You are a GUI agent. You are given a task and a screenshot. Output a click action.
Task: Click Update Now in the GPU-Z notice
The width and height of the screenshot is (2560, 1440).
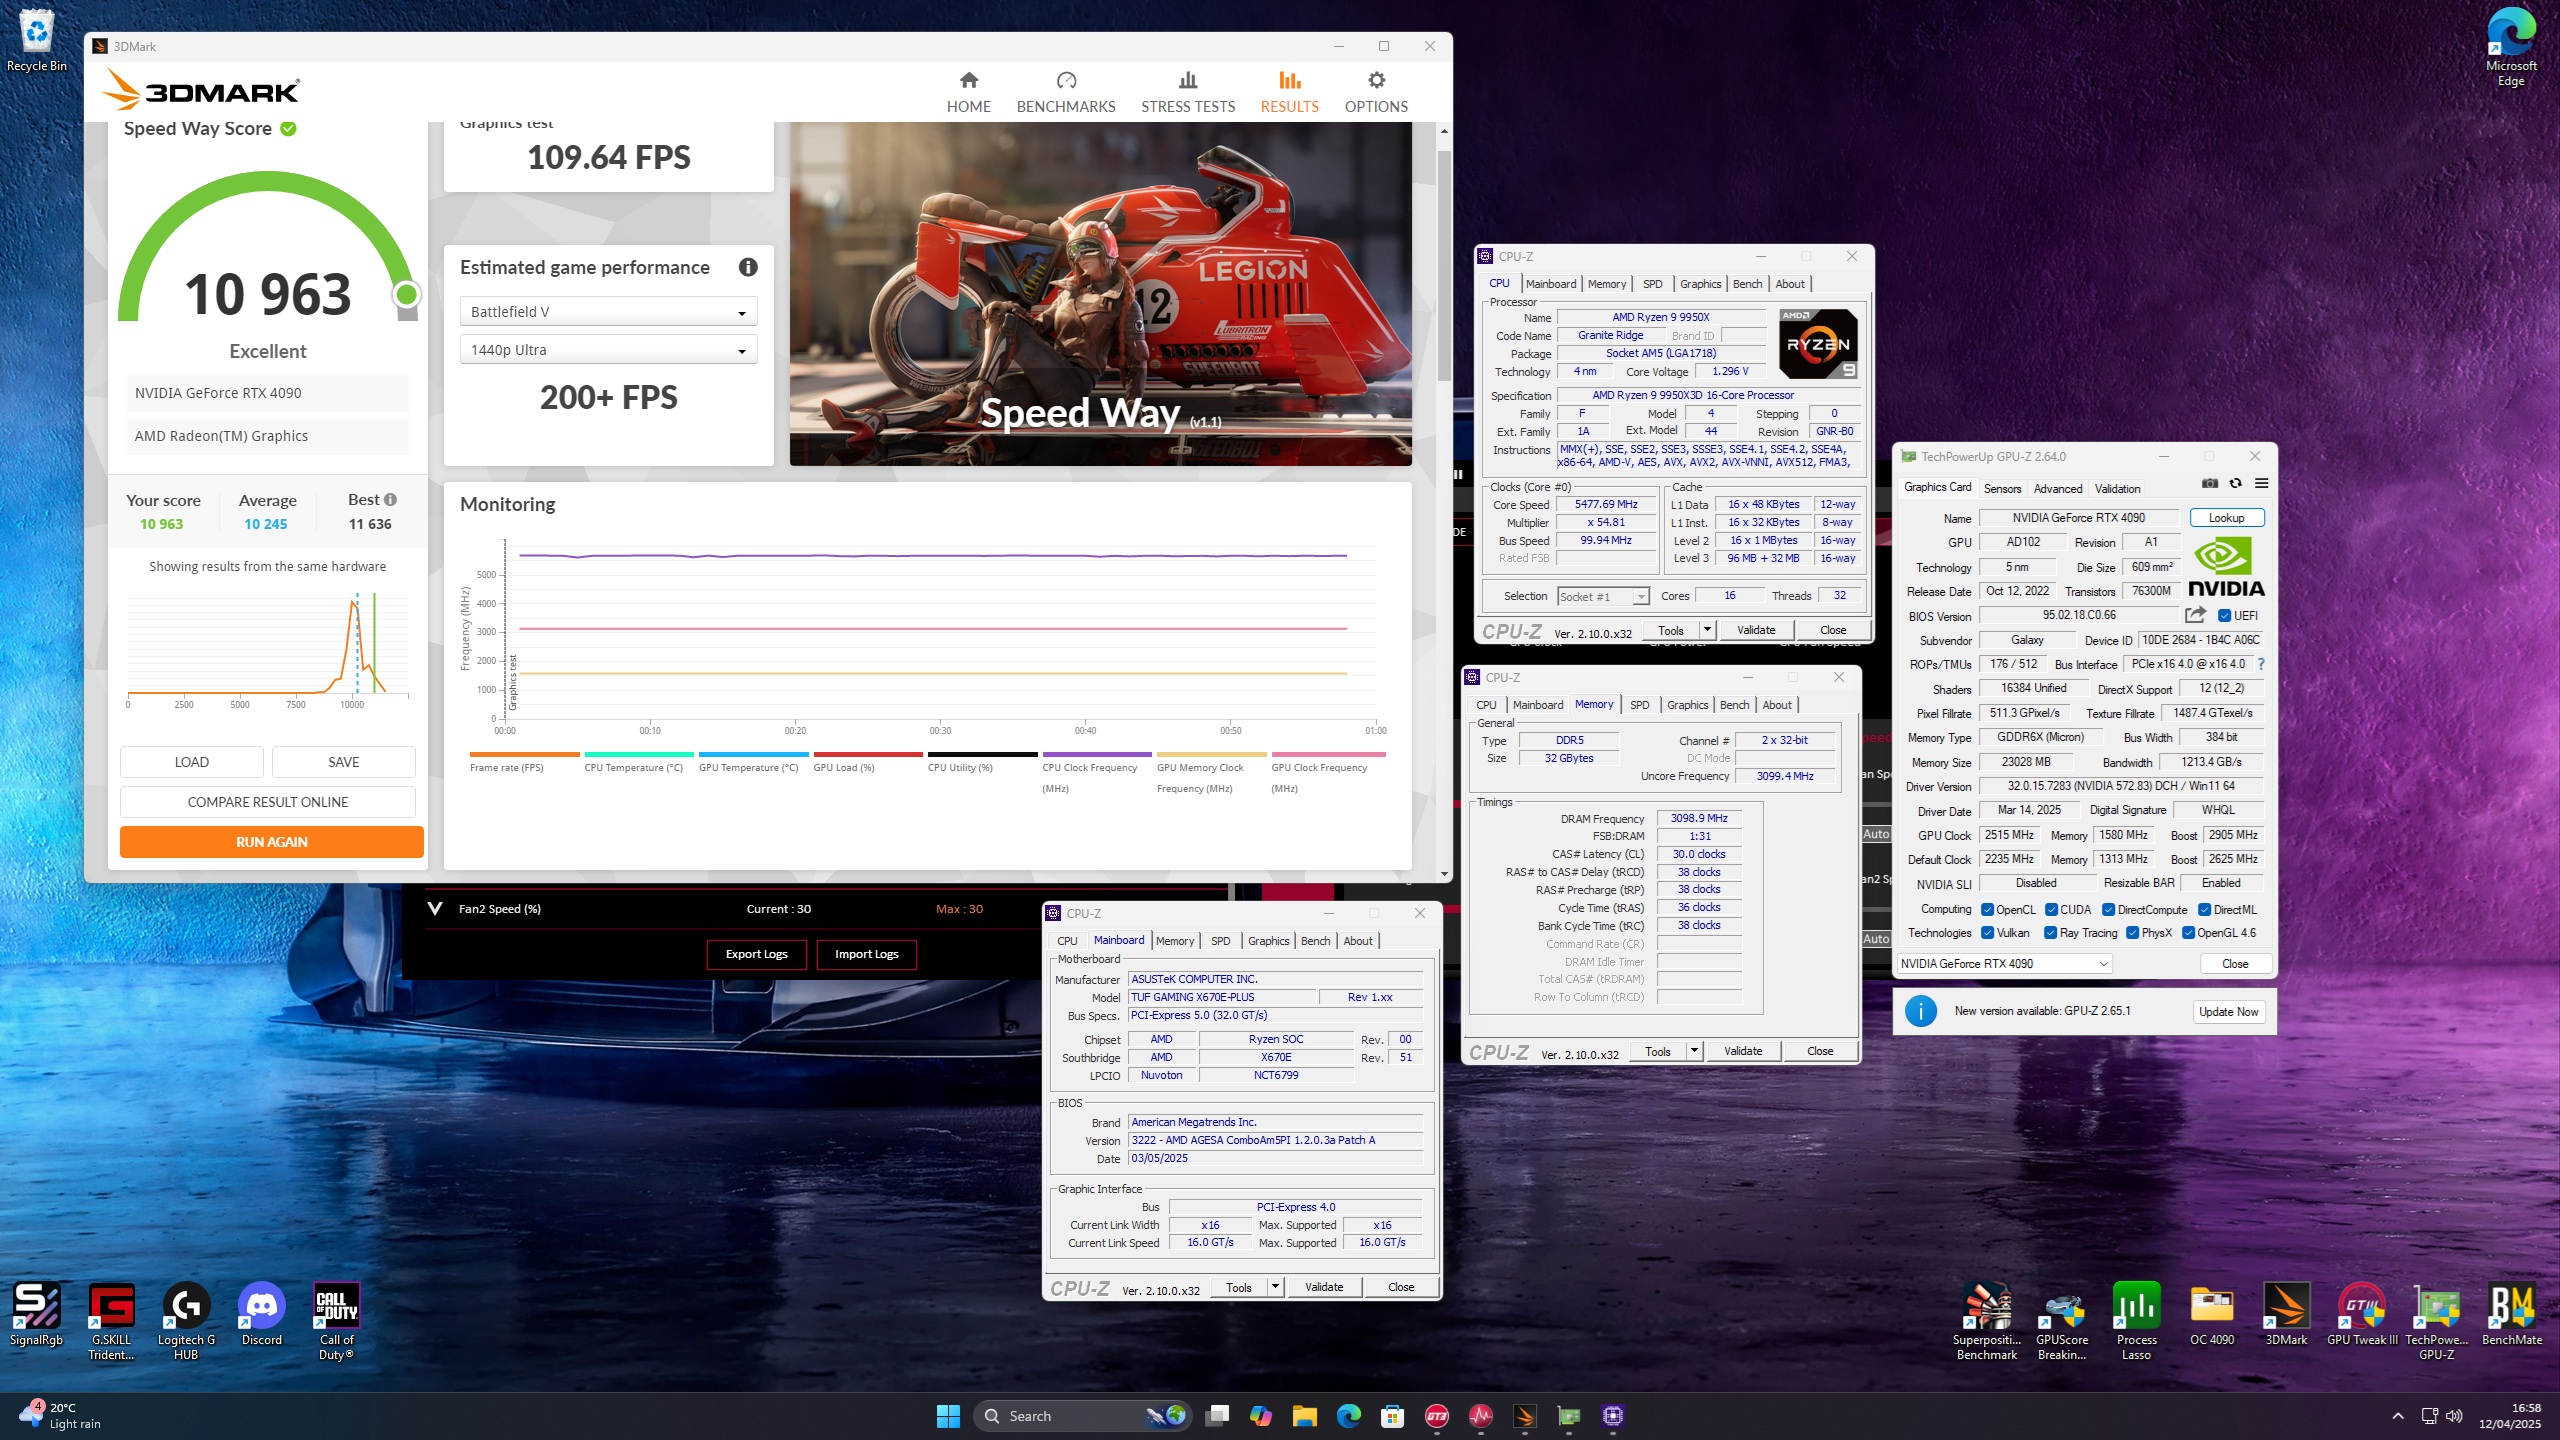(2228, 1012)
